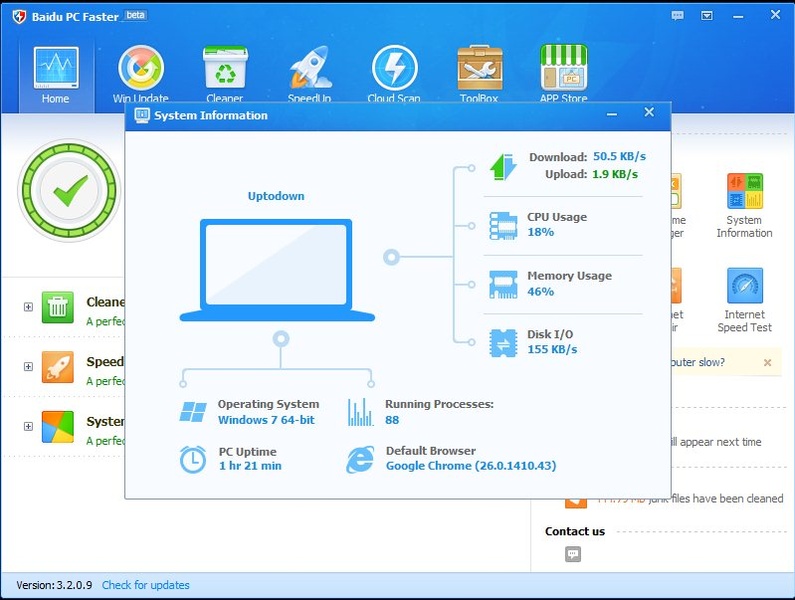This screenshot has height=600, width=795.
Task: Click the Default Browser Google Chrome value
Action: (x=470, y=466)
